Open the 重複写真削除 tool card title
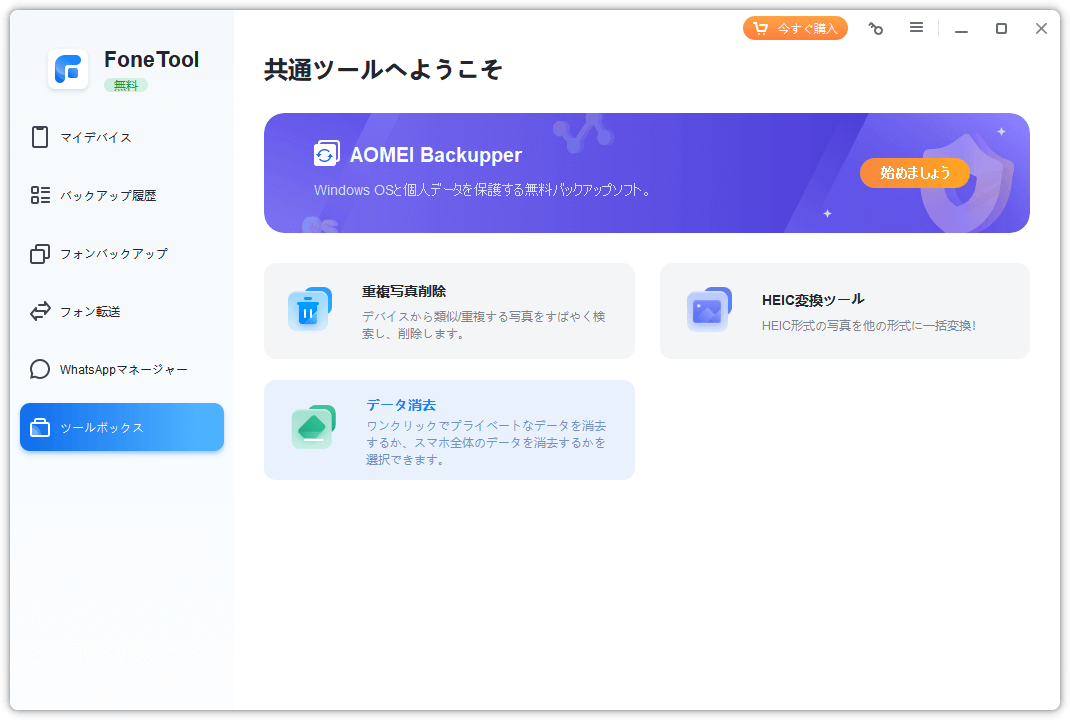 [x=404, y=291]
